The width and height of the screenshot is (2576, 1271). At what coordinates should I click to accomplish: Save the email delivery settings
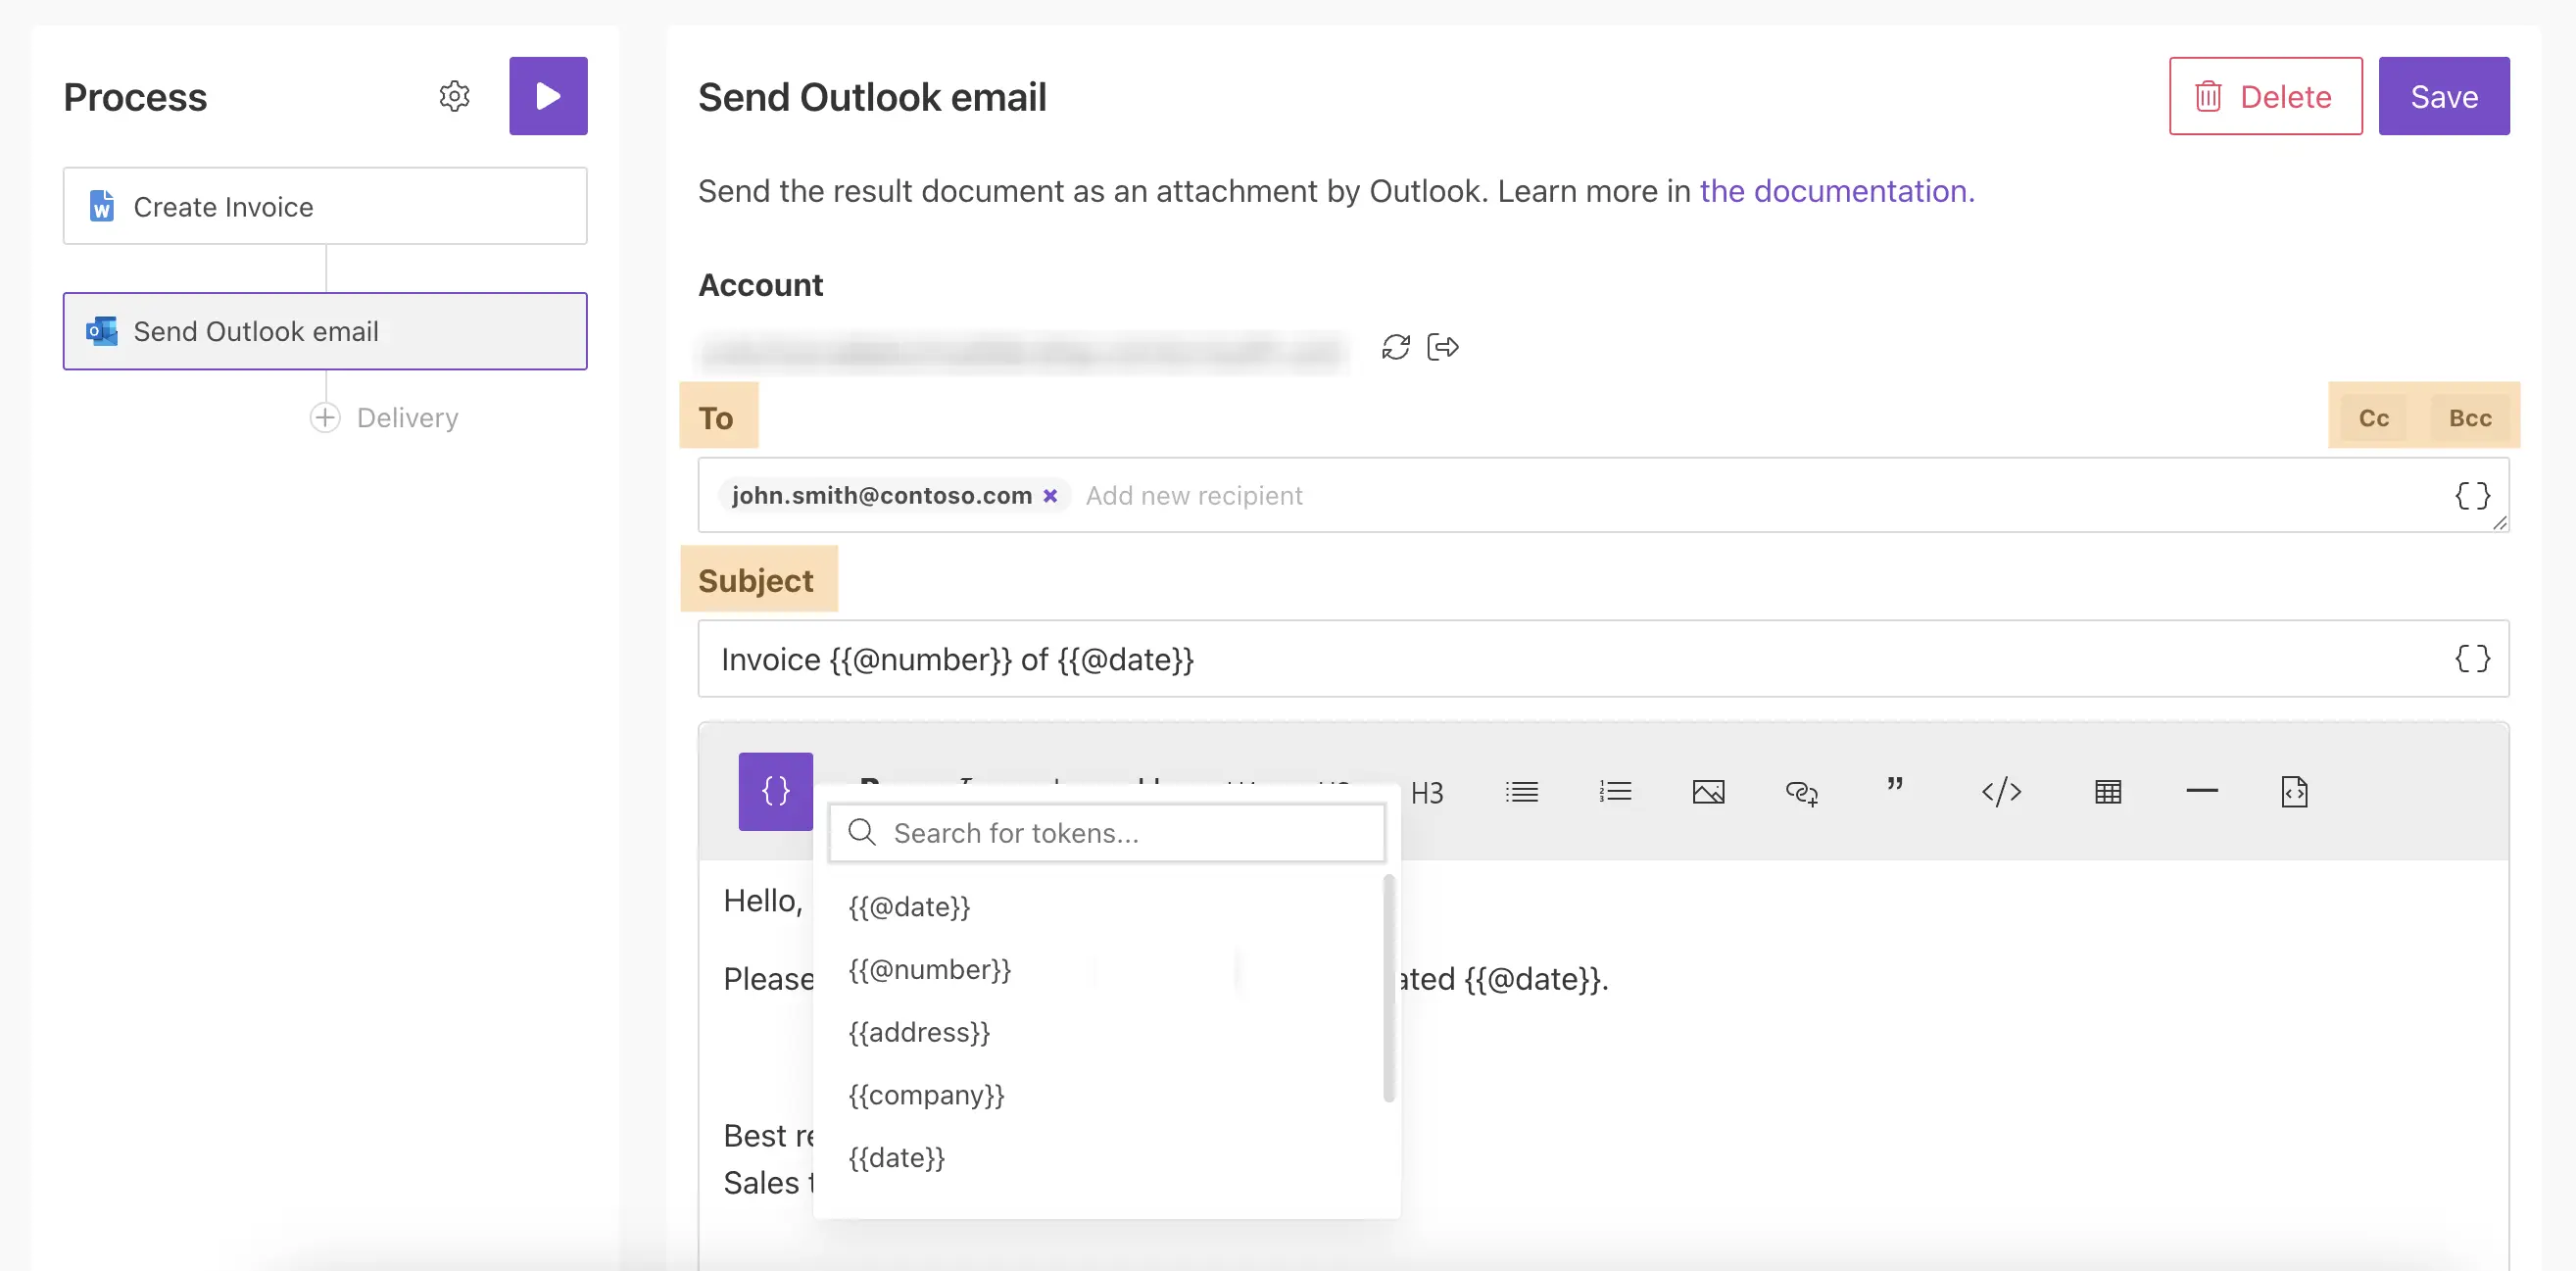point(2443,96)
